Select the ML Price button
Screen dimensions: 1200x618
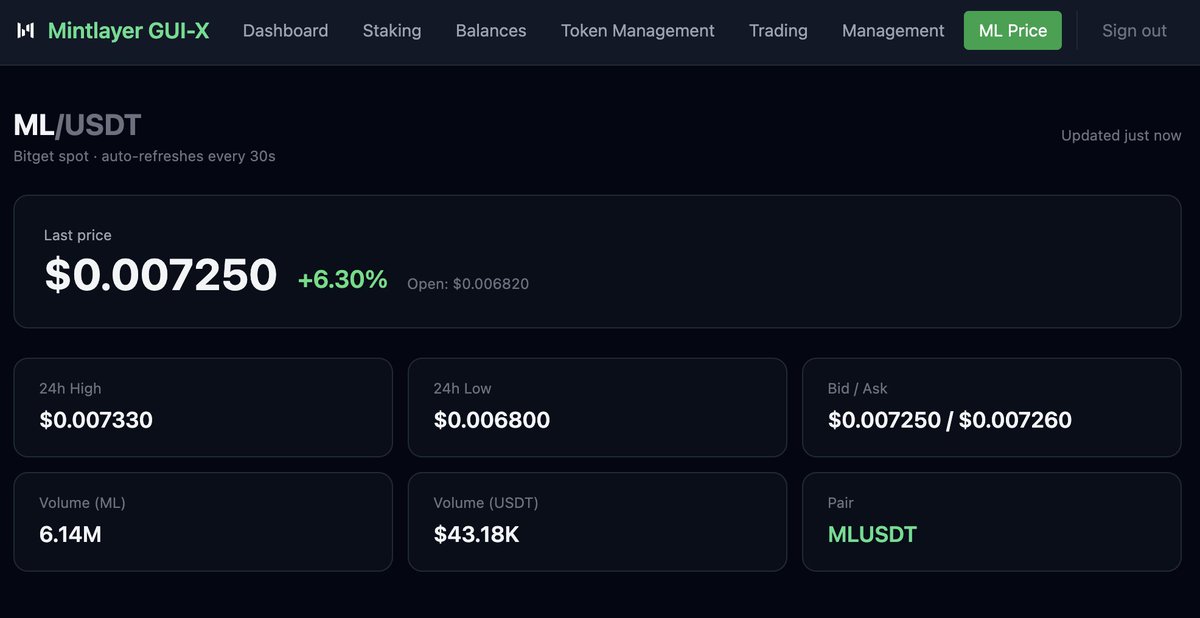[x=1013, y=30]
